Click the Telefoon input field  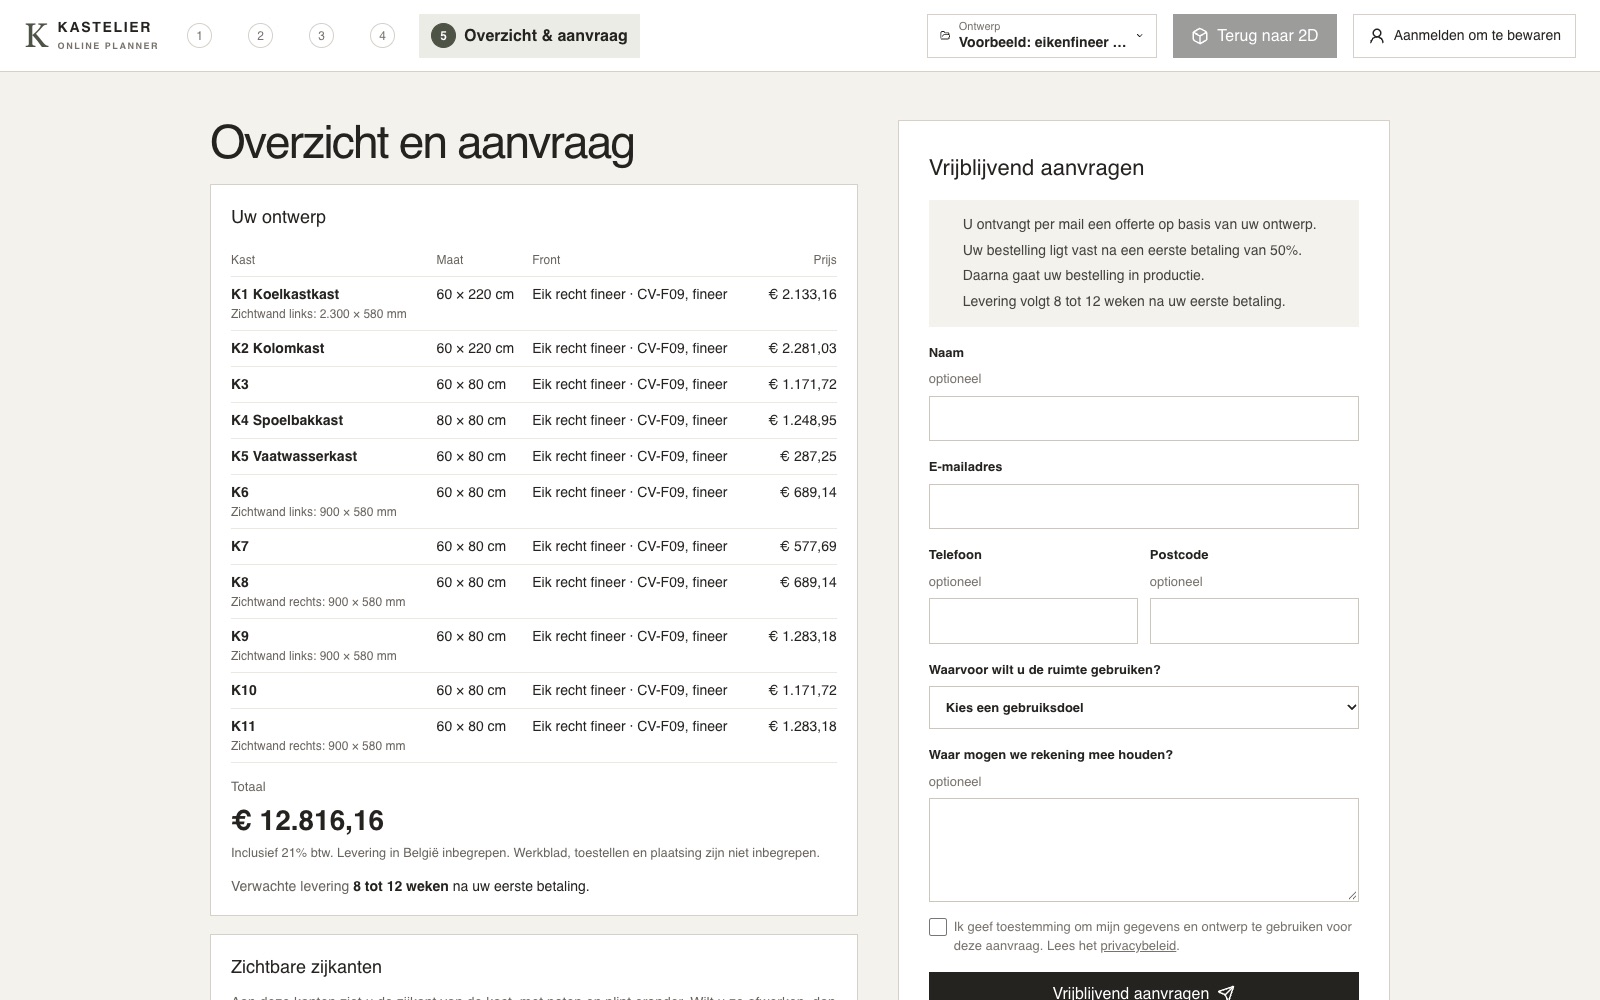pos(1033,621)
